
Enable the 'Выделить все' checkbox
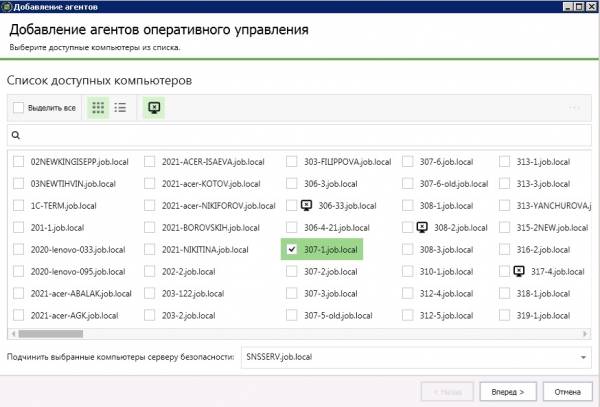click(18, 108)
